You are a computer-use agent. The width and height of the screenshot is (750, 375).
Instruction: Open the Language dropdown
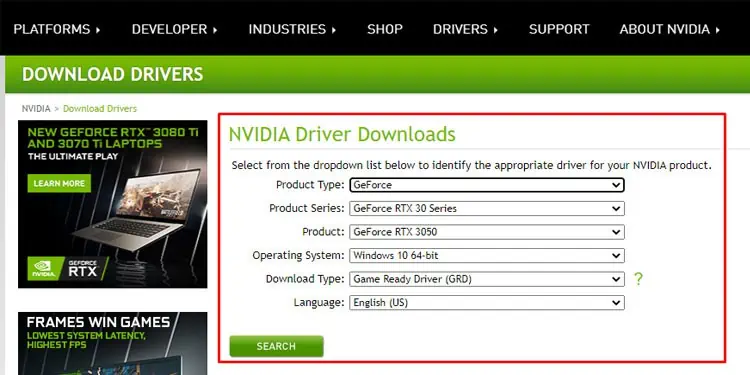pyautogui.click(x=487, y=303)
